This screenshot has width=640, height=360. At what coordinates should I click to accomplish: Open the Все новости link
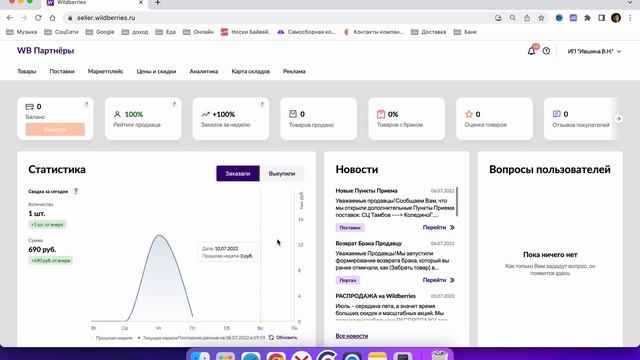351,336
